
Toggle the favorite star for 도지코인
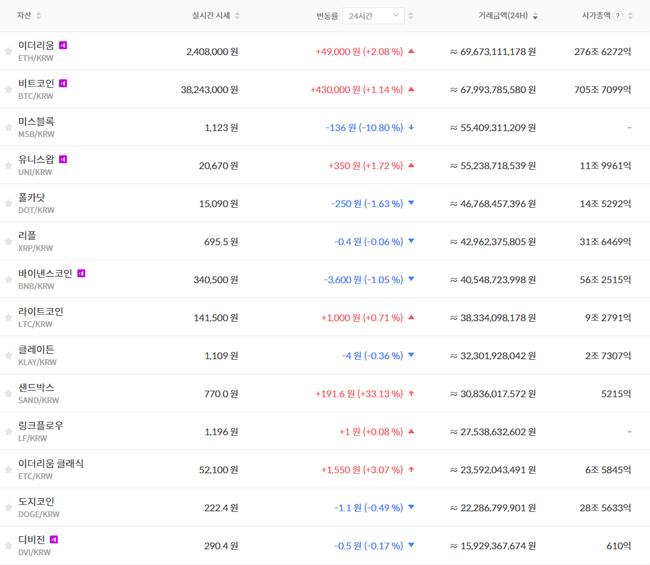click(9, 507)
